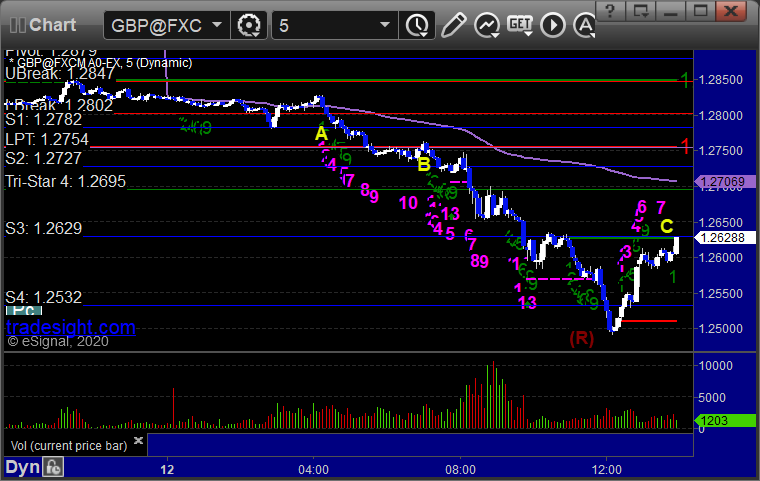Click the Chart panel grip label
The width and height of the screenshot is (760, 481).
[x=43, y=25]
